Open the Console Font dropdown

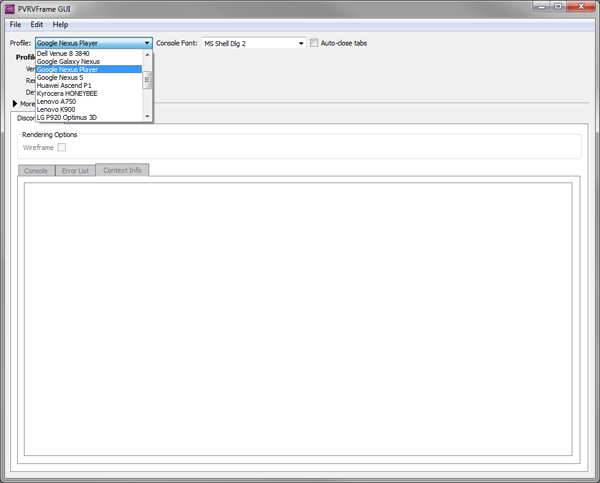(x=254, y=43)
